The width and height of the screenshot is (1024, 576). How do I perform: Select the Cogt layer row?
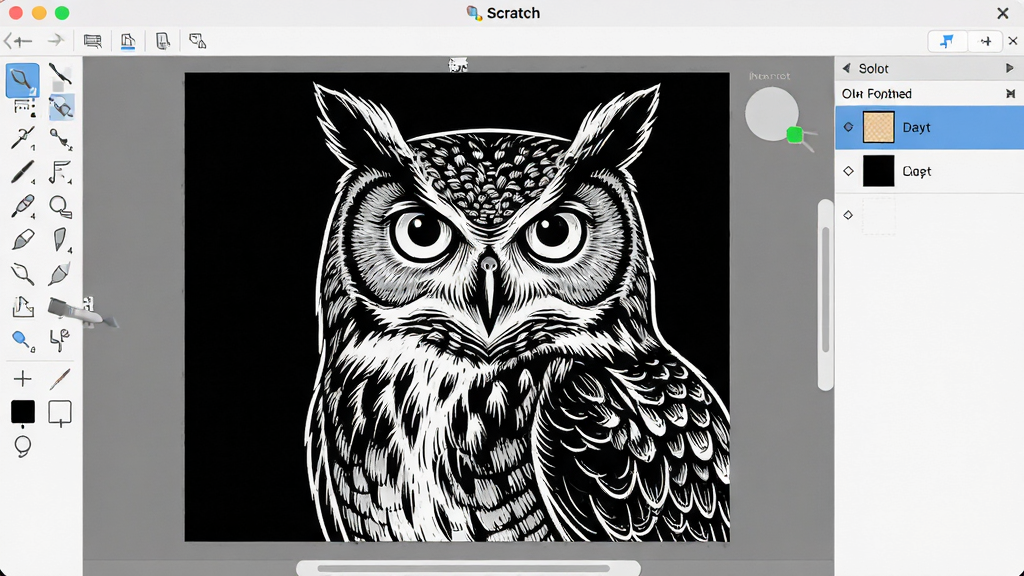point(929,171)
